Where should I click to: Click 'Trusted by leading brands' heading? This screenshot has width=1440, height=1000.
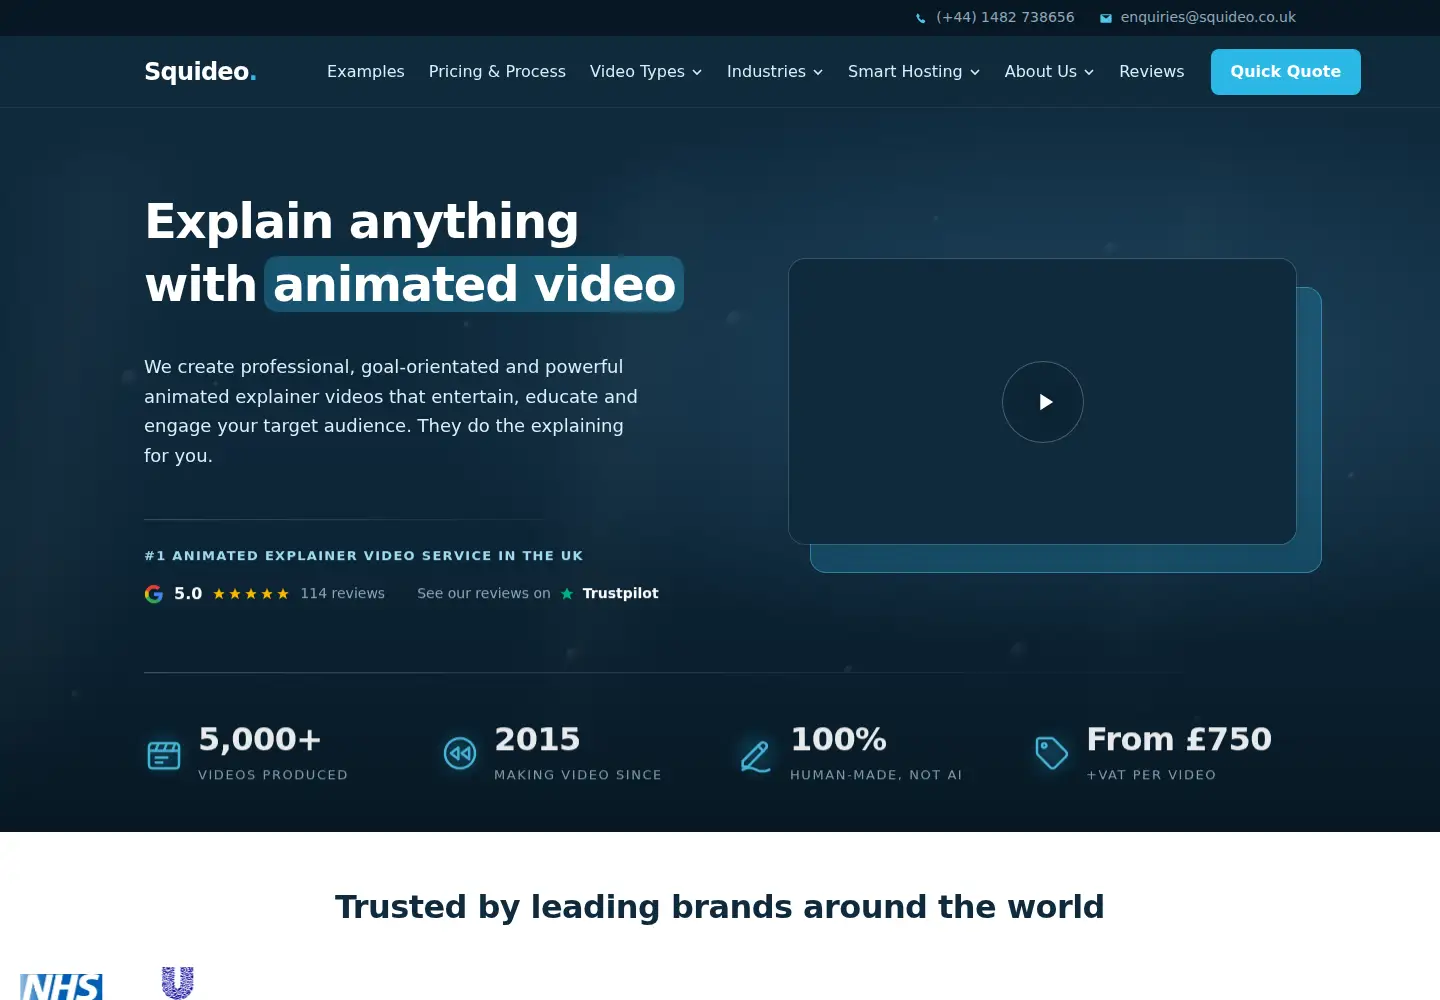point(720,907)
